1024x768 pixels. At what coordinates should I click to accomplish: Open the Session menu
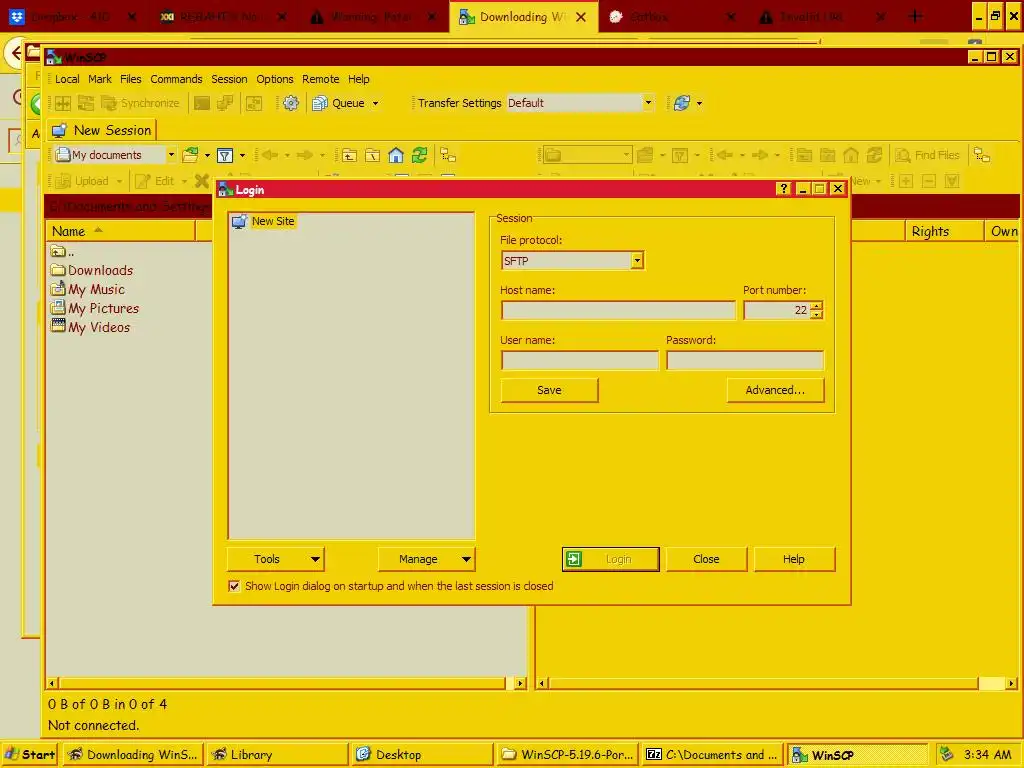[x=229, y=79]
